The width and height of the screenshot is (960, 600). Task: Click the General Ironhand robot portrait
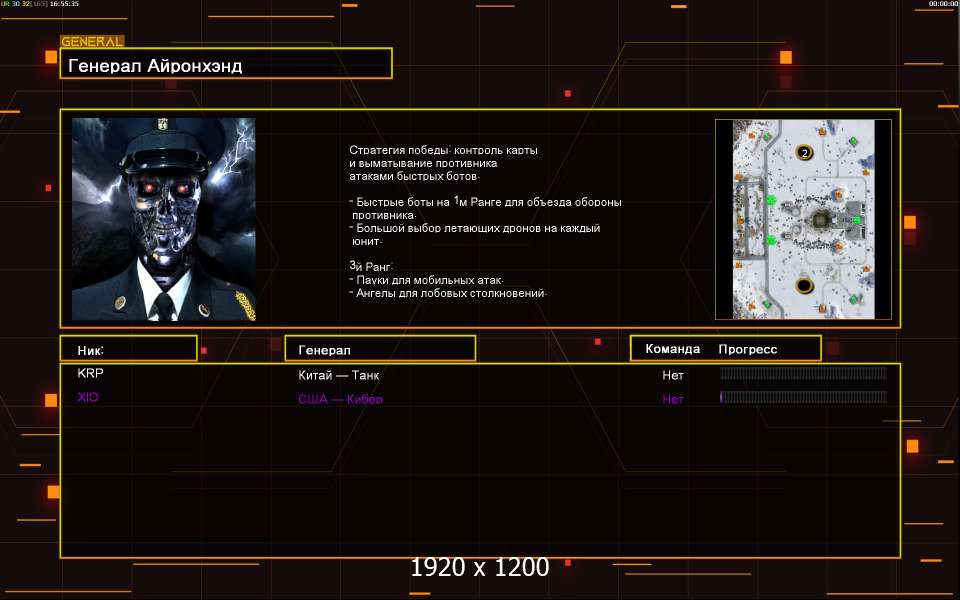click(x=163, y=219)
